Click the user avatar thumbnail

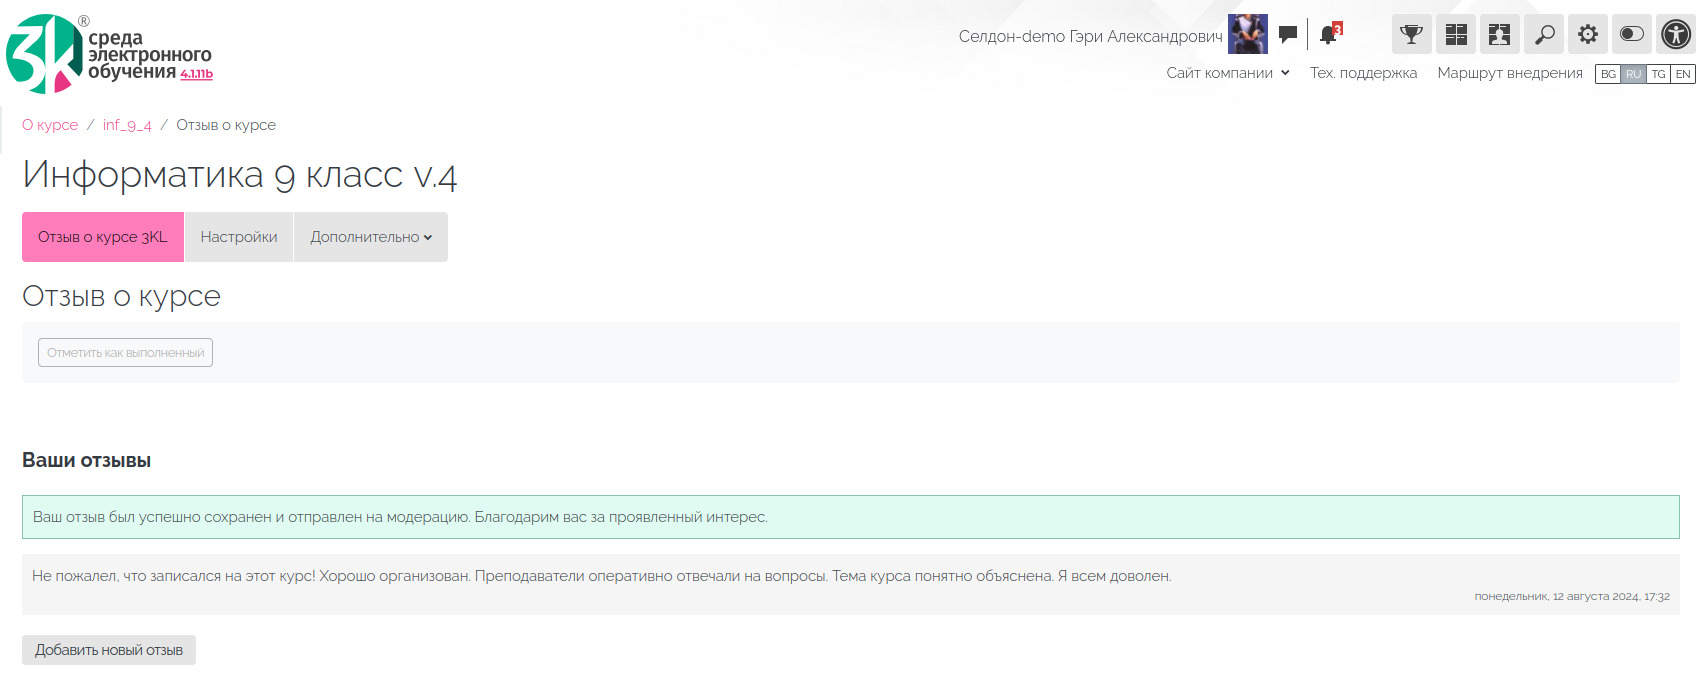click(1247, 35)
